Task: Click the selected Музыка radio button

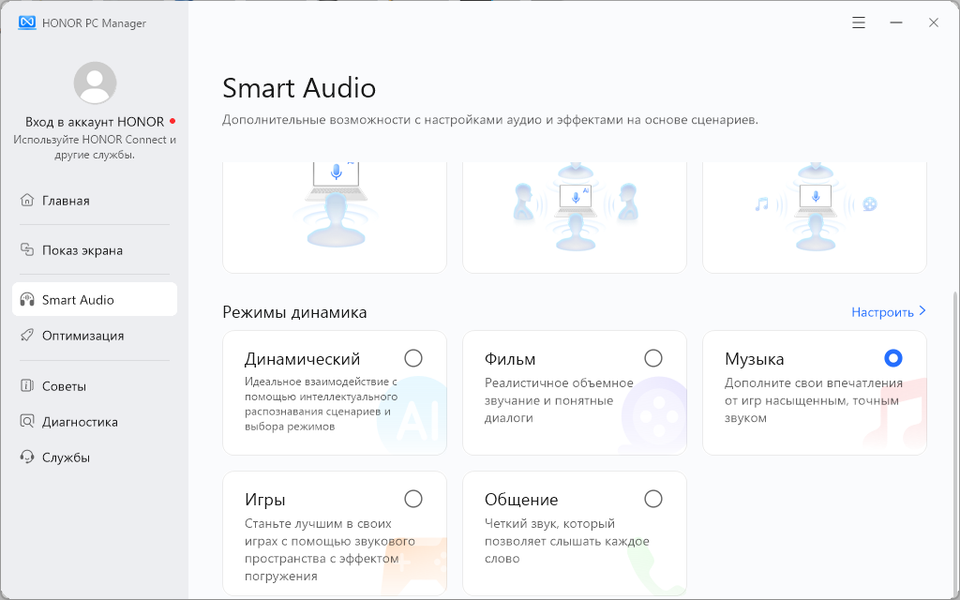Action: (893, 358)
